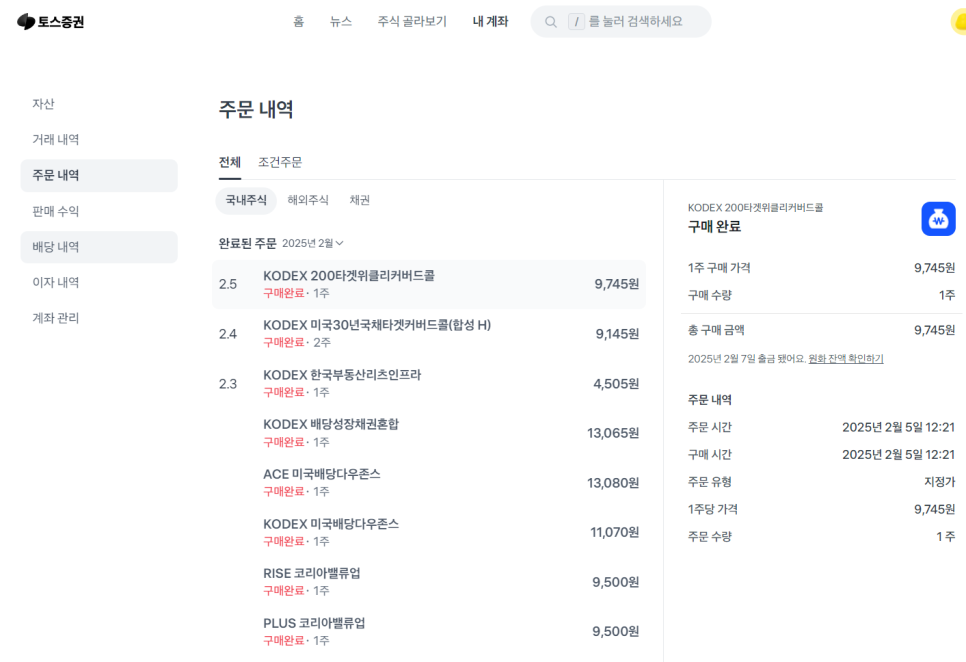The height and width of the screenshot is (662, 966).
Task: Go to 홈 in top navigation
Action: pyautogui.click(x=298, y=22)
